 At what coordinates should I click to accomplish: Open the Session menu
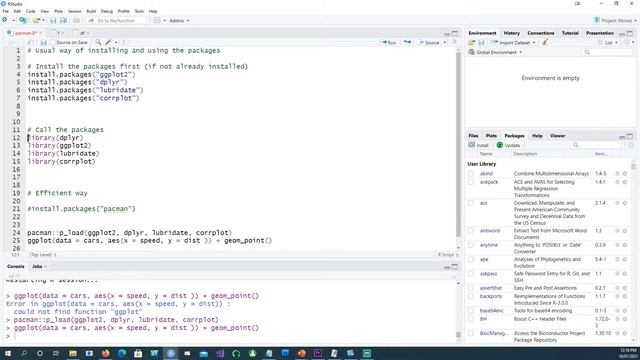(x=74, y=11)
